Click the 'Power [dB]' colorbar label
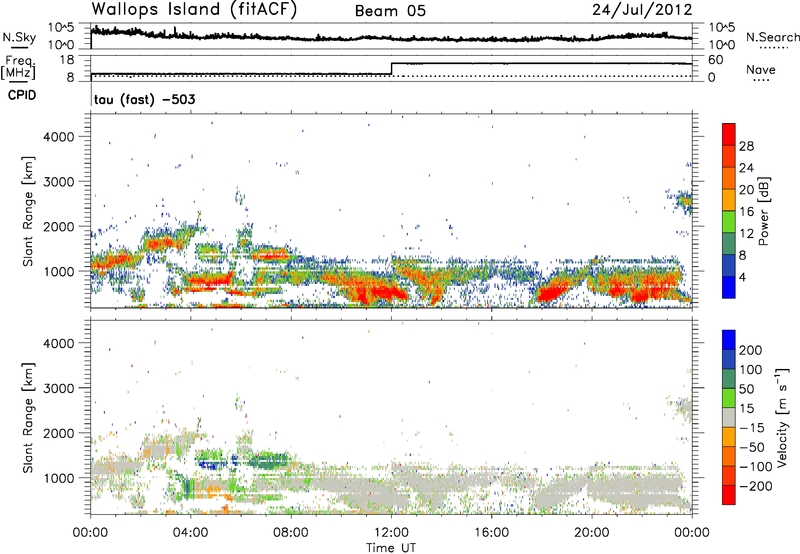 click(x=764, y=211)
